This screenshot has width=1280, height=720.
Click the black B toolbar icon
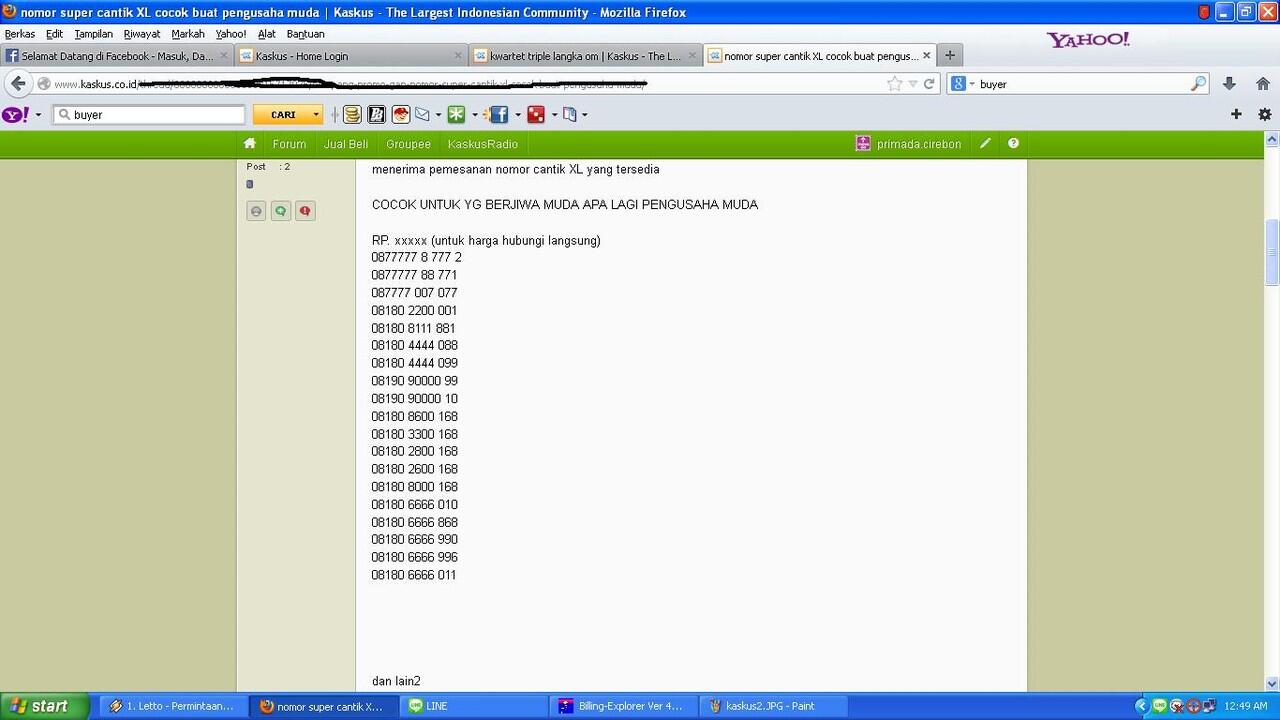pyautogui.click(x=376, y=115)
